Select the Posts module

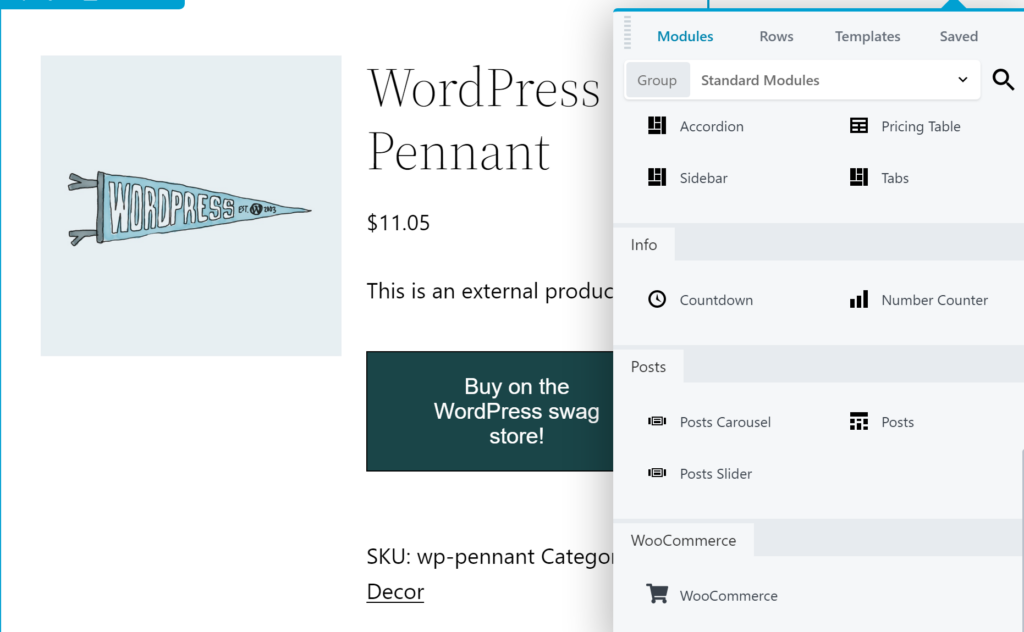click(896, 422)
